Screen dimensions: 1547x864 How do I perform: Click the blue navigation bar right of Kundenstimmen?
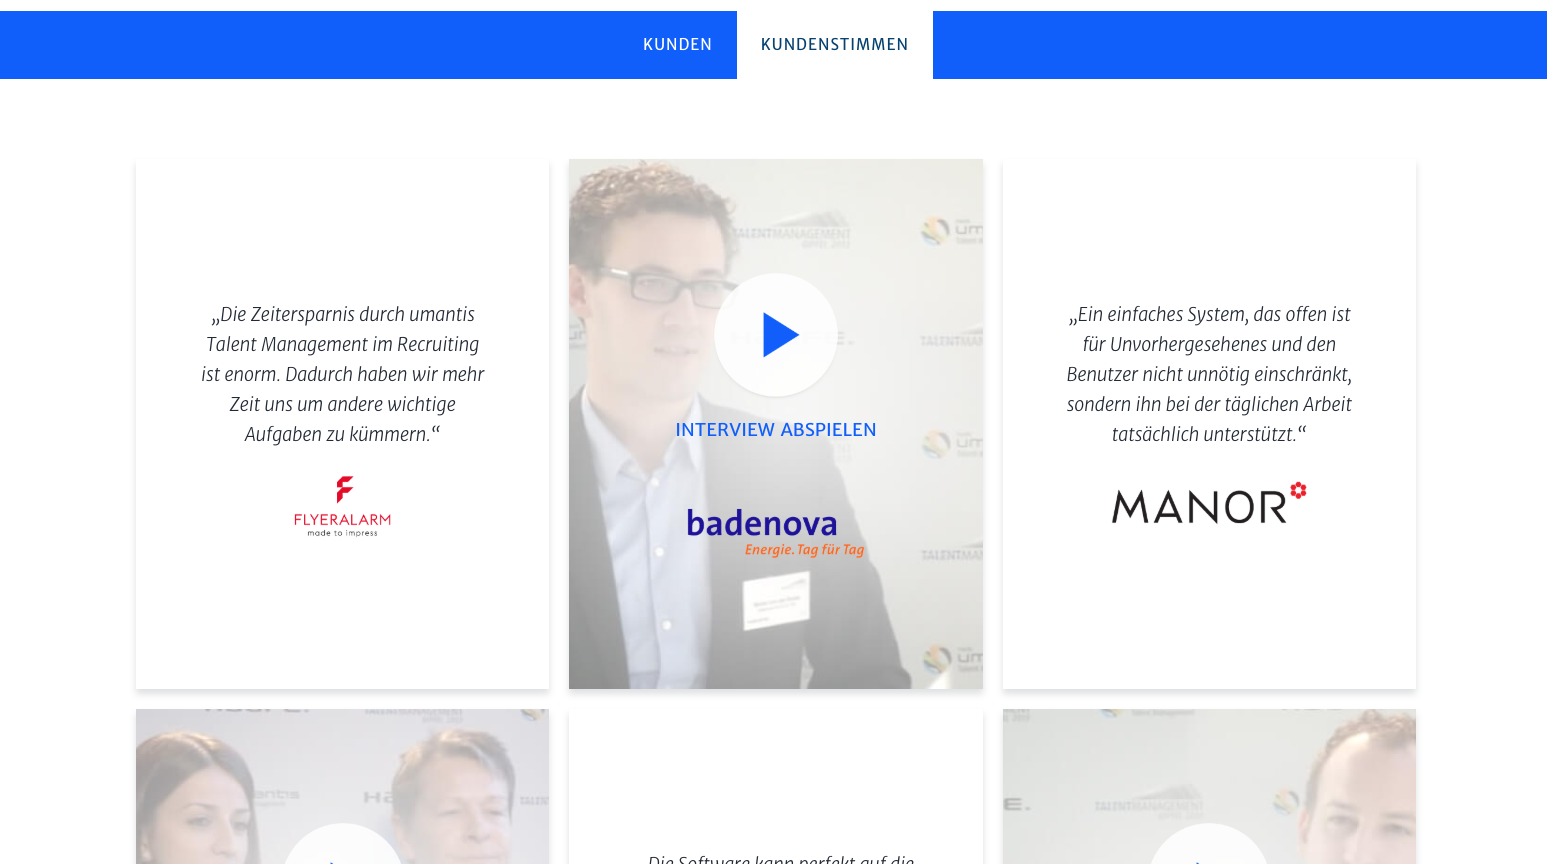tap(1240, 45)
